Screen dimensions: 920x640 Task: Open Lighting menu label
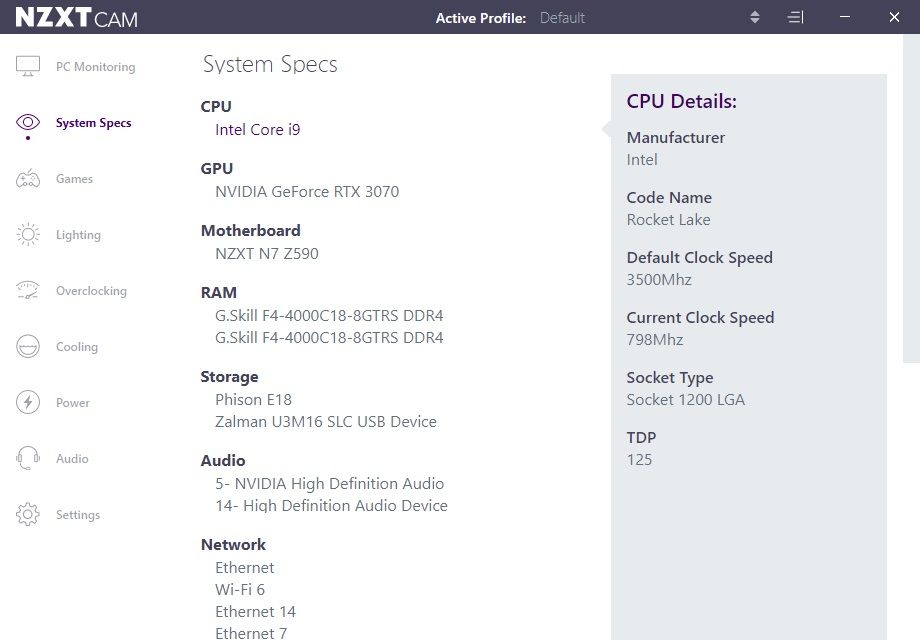(x=78, y=235)
